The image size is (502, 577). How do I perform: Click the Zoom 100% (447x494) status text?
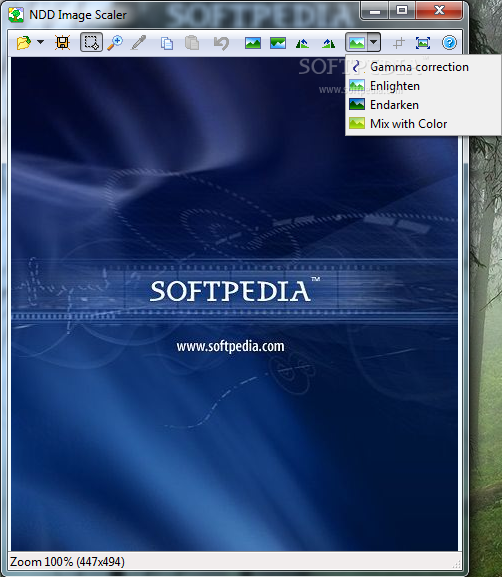(x=67, y=562)
